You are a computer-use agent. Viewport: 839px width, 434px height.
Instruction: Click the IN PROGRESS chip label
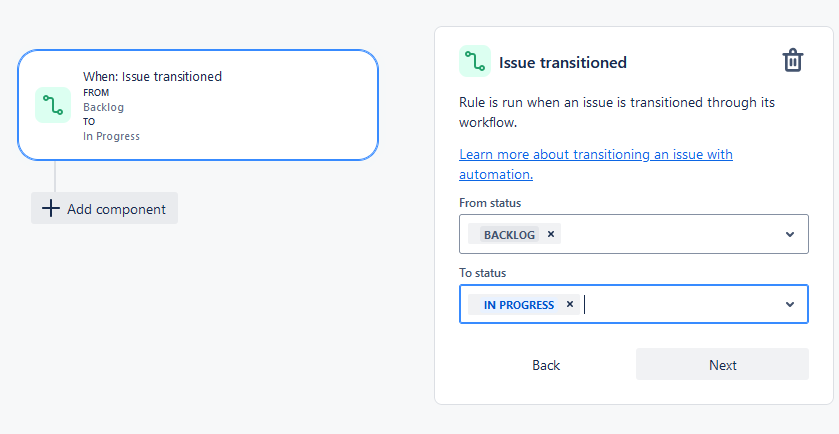[519, 304]
